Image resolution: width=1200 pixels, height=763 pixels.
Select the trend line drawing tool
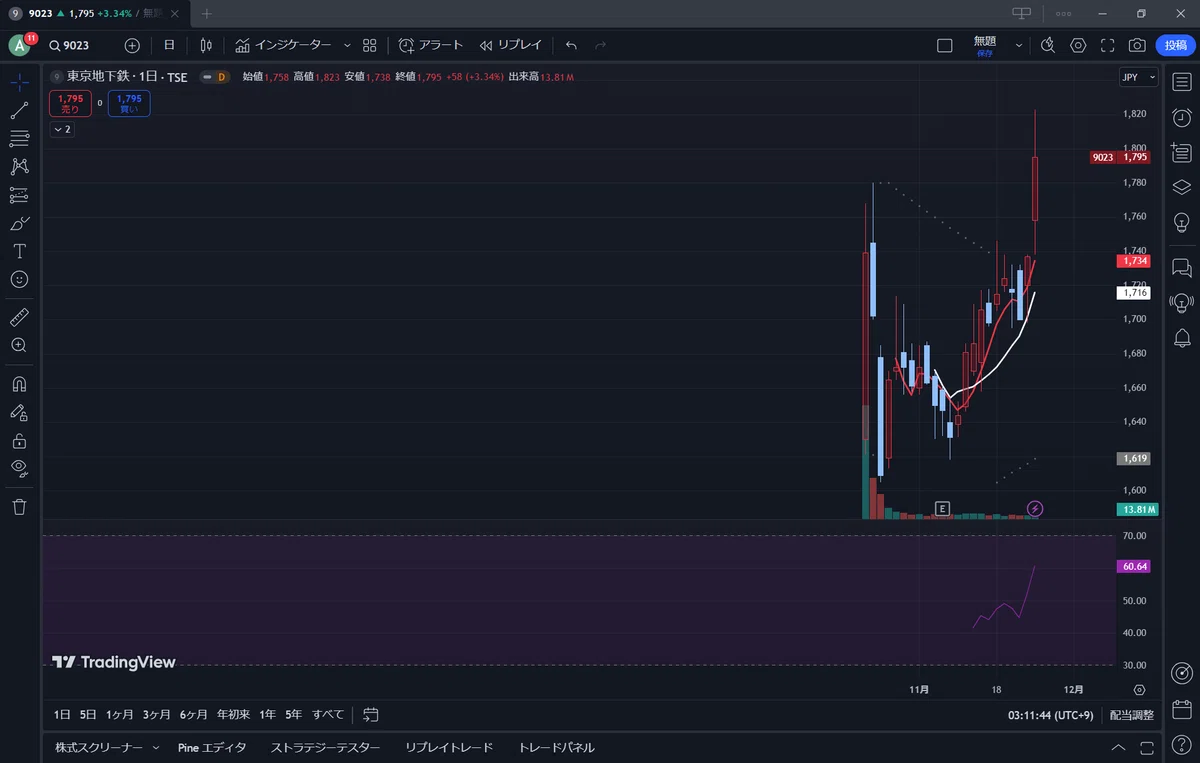pos(19,110)
